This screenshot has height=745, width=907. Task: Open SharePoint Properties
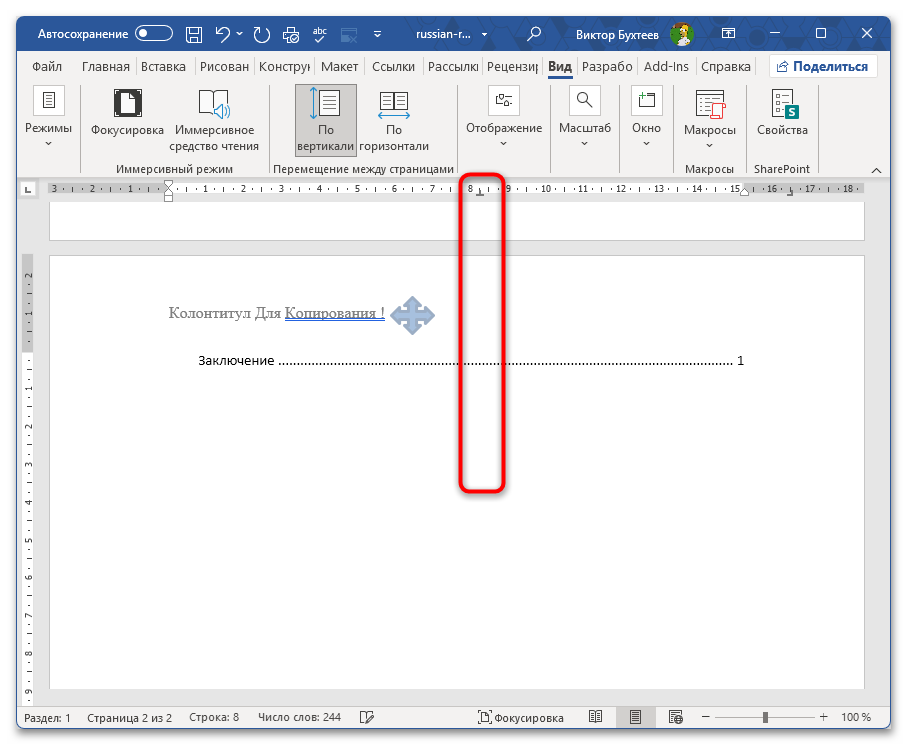[782, 113]
